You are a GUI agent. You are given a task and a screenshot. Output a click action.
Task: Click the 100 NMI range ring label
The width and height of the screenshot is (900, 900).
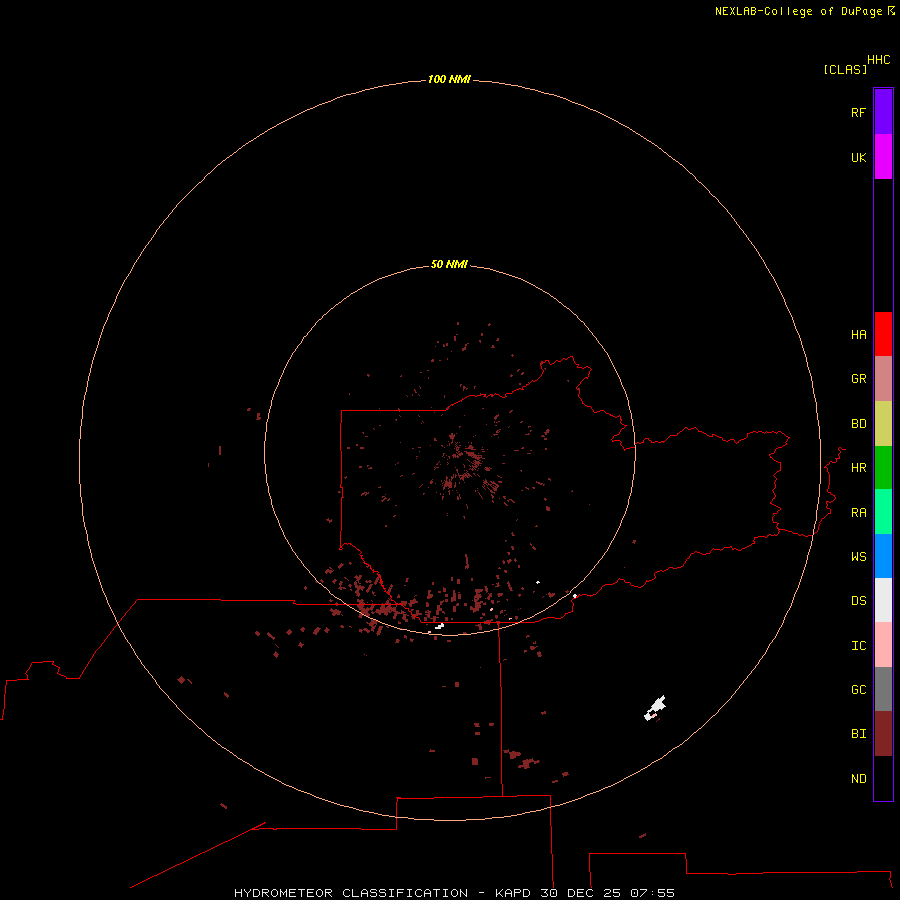[449, 79]
